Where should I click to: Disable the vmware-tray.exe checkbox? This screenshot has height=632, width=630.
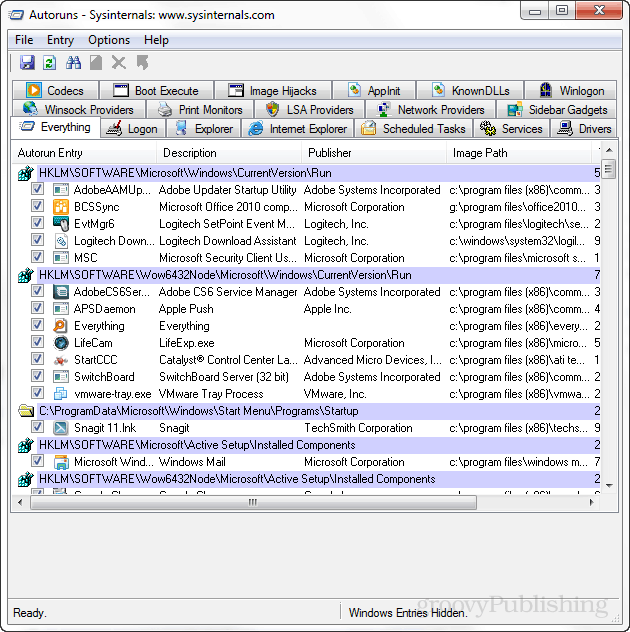[x=37, y=393]
